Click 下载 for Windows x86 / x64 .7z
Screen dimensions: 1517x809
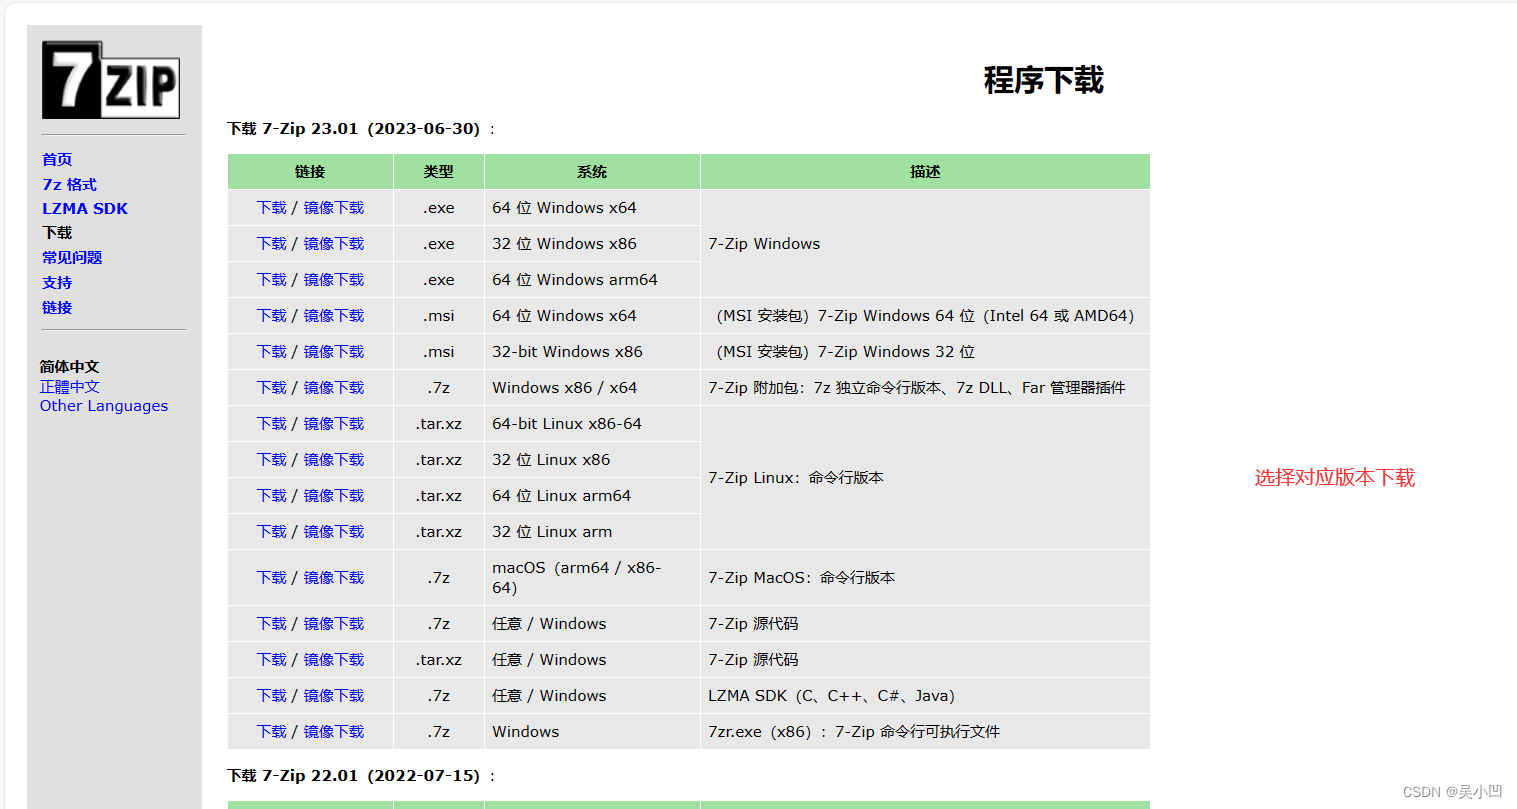[x=271, y=387]
